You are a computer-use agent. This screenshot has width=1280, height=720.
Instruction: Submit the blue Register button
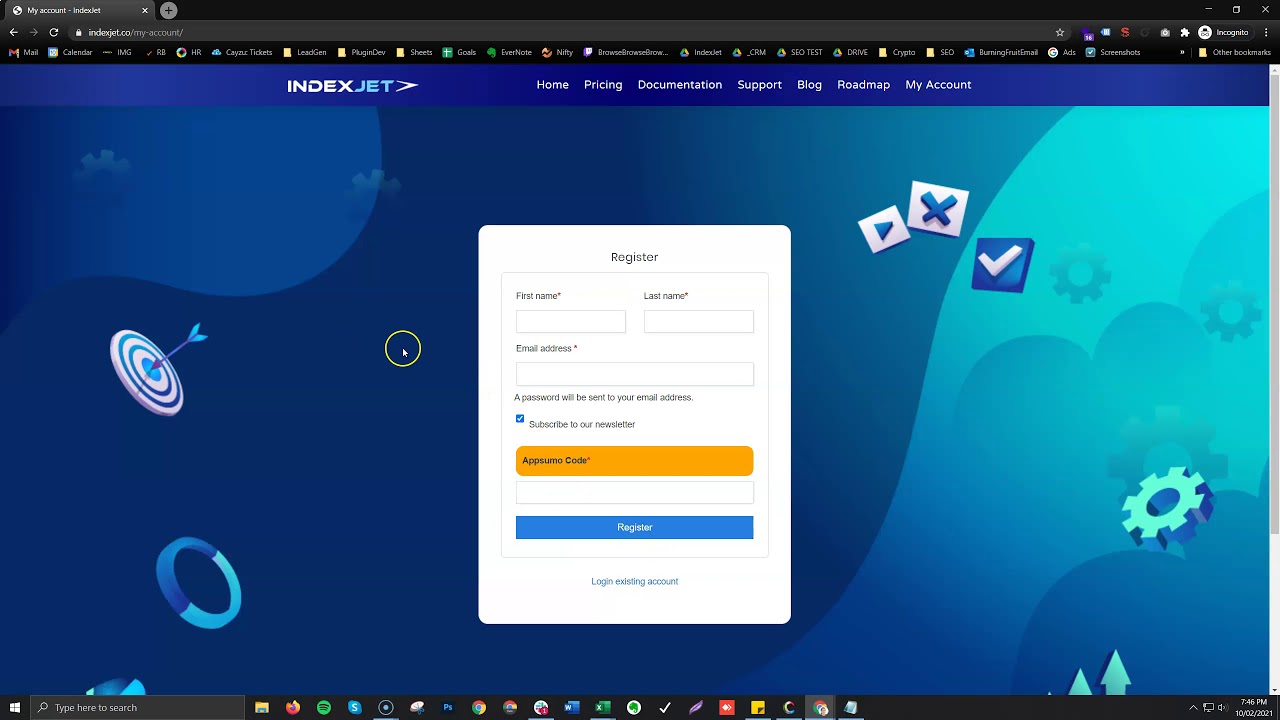coord(635,527)
